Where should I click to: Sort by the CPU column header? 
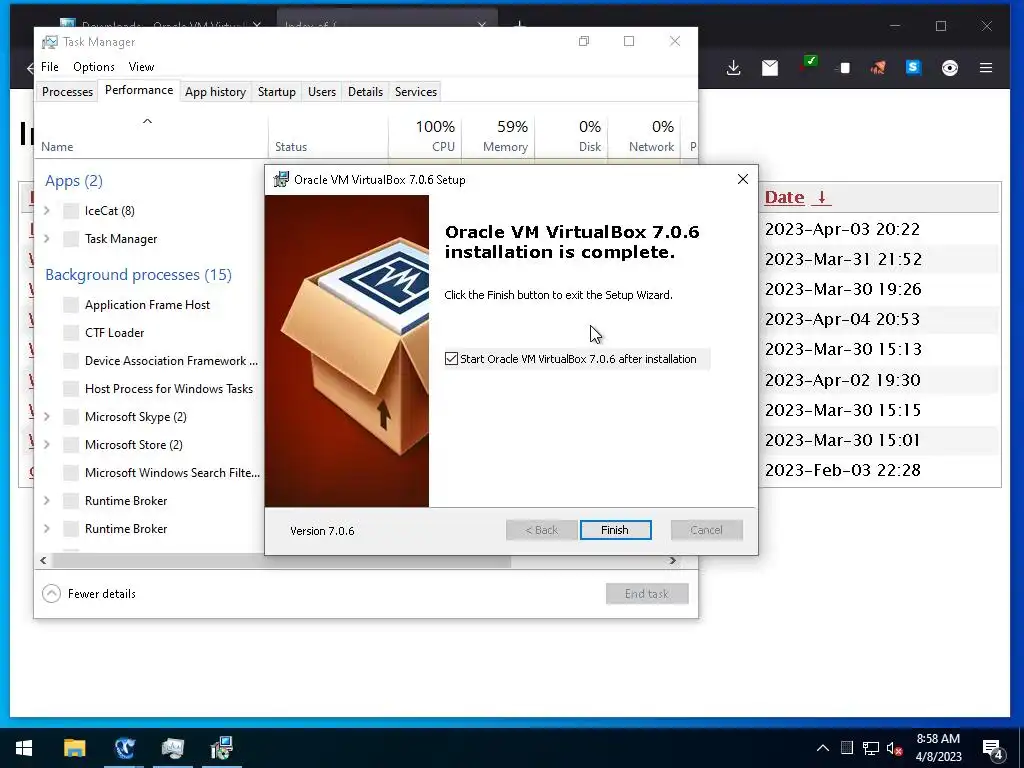tap(425, 136)
